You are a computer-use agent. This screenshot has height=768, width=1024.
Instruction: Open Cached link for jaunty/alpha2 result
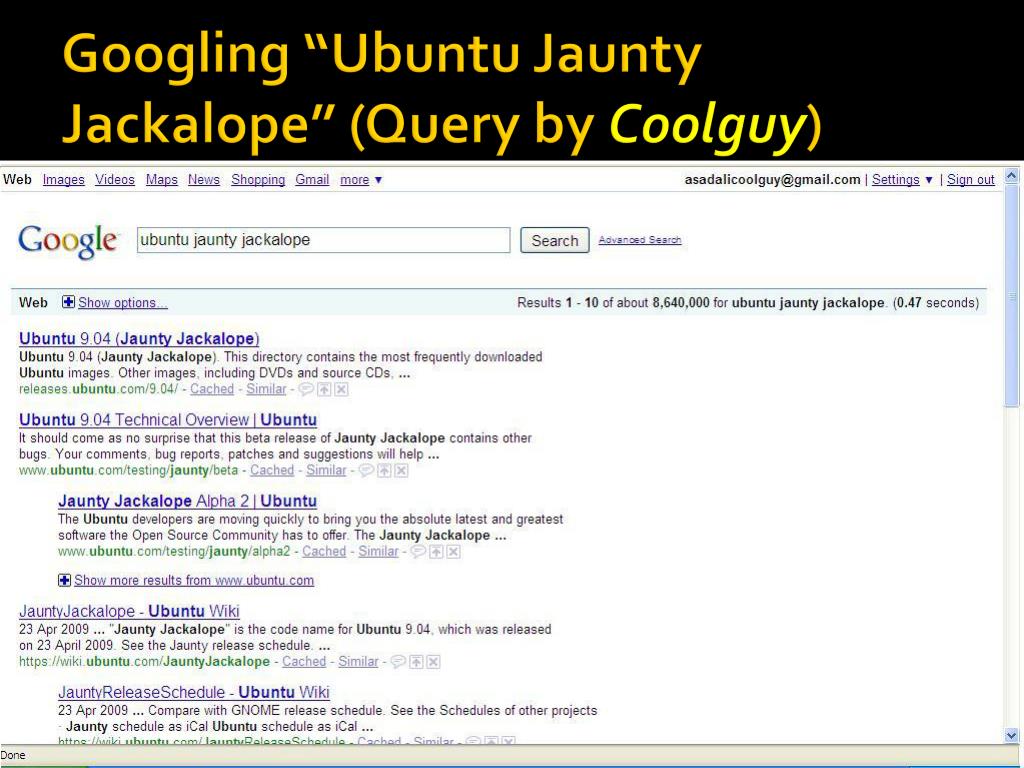(x=325, y=552)
